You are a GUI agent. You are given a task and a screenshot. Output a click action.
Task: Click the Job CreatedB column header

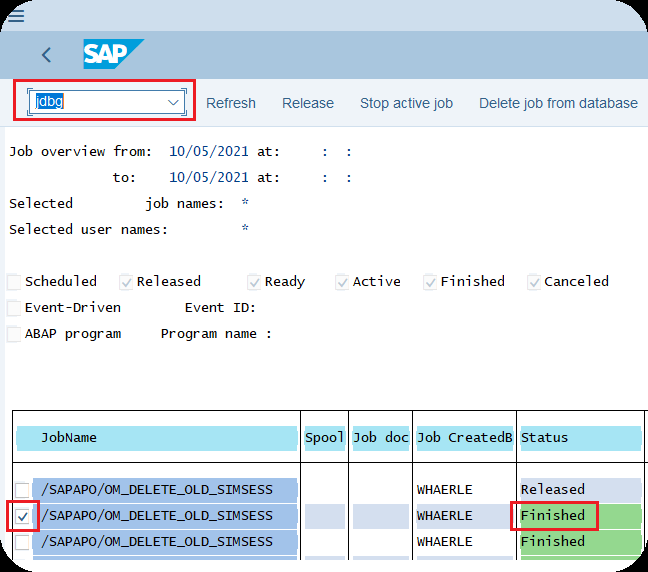coord(465,438)
